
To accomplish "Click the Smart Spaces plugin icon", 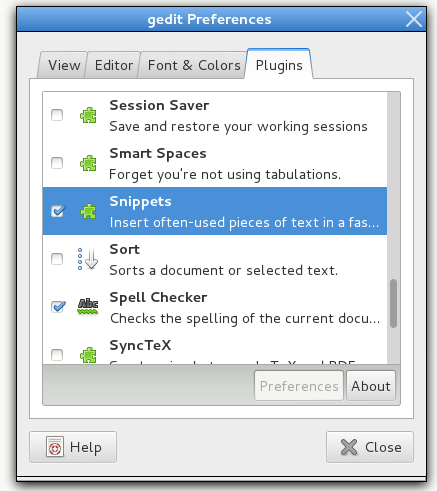I will tap(88, 163).
